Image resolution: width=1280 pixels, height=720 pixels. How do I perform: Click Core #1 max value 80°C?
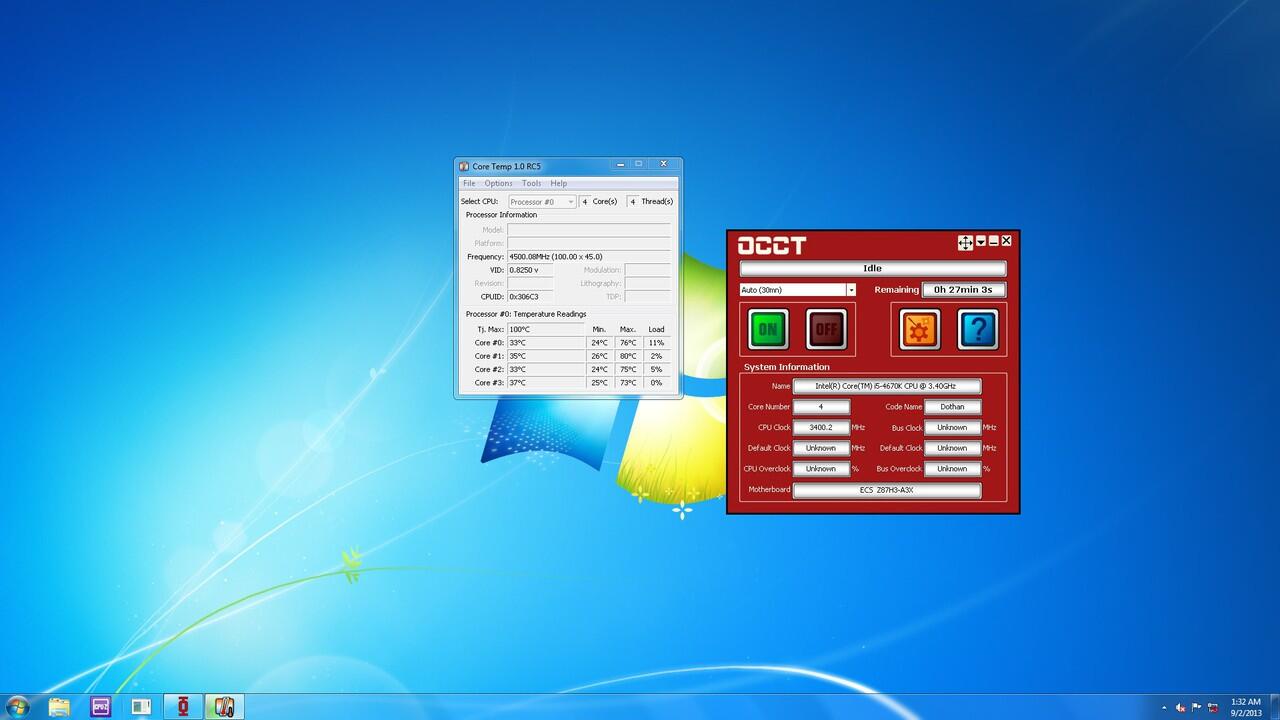coord(628,356)
